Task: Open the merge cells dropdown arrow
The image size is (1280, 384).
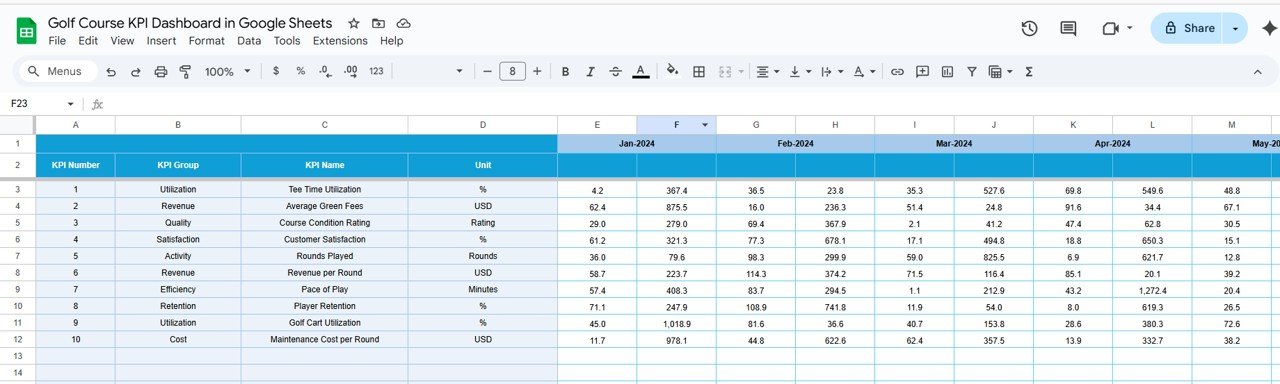Action: pyautogui.click(x=741, y=72)
